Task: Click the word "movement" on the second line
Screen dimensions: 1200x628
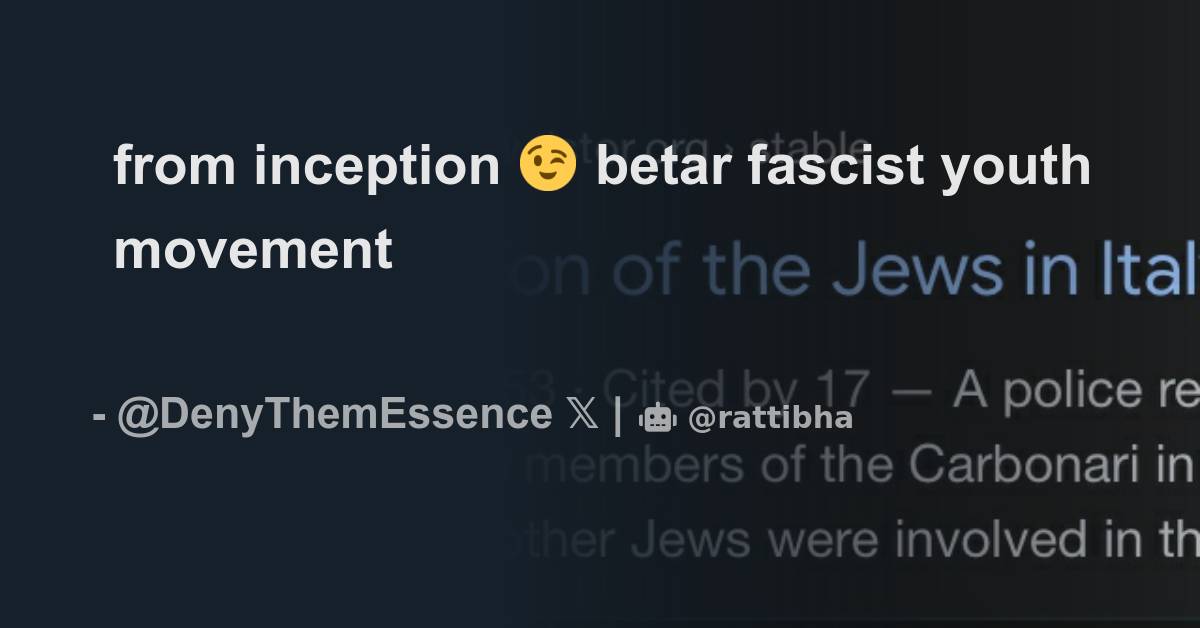Action: (253, 248)
